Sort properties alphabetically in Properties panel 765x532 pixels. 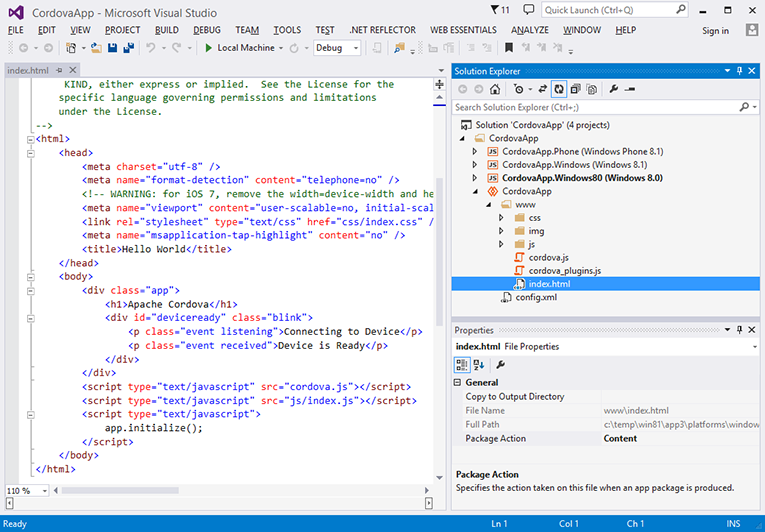tap(479, 365)
